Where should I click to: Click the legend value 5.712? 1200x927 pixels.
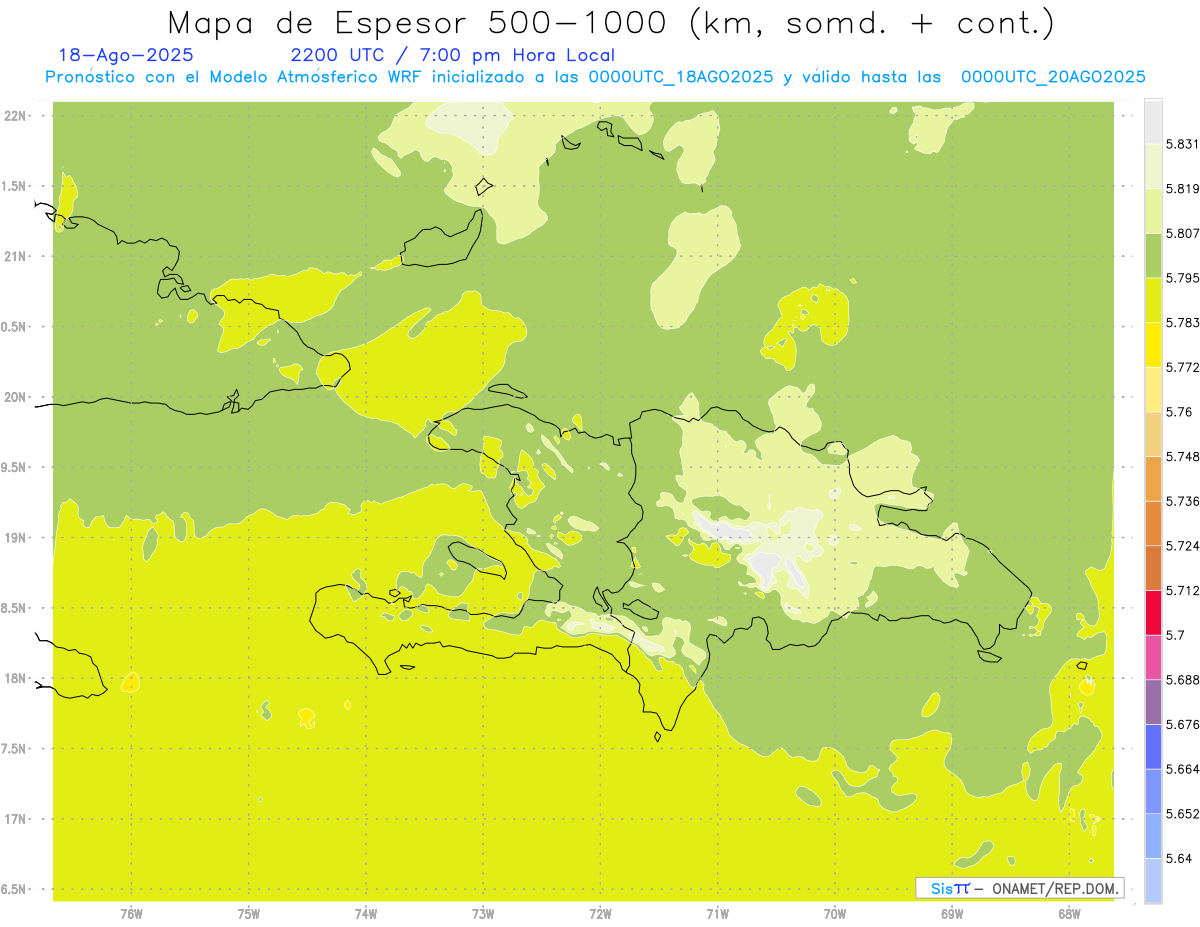1182,590
